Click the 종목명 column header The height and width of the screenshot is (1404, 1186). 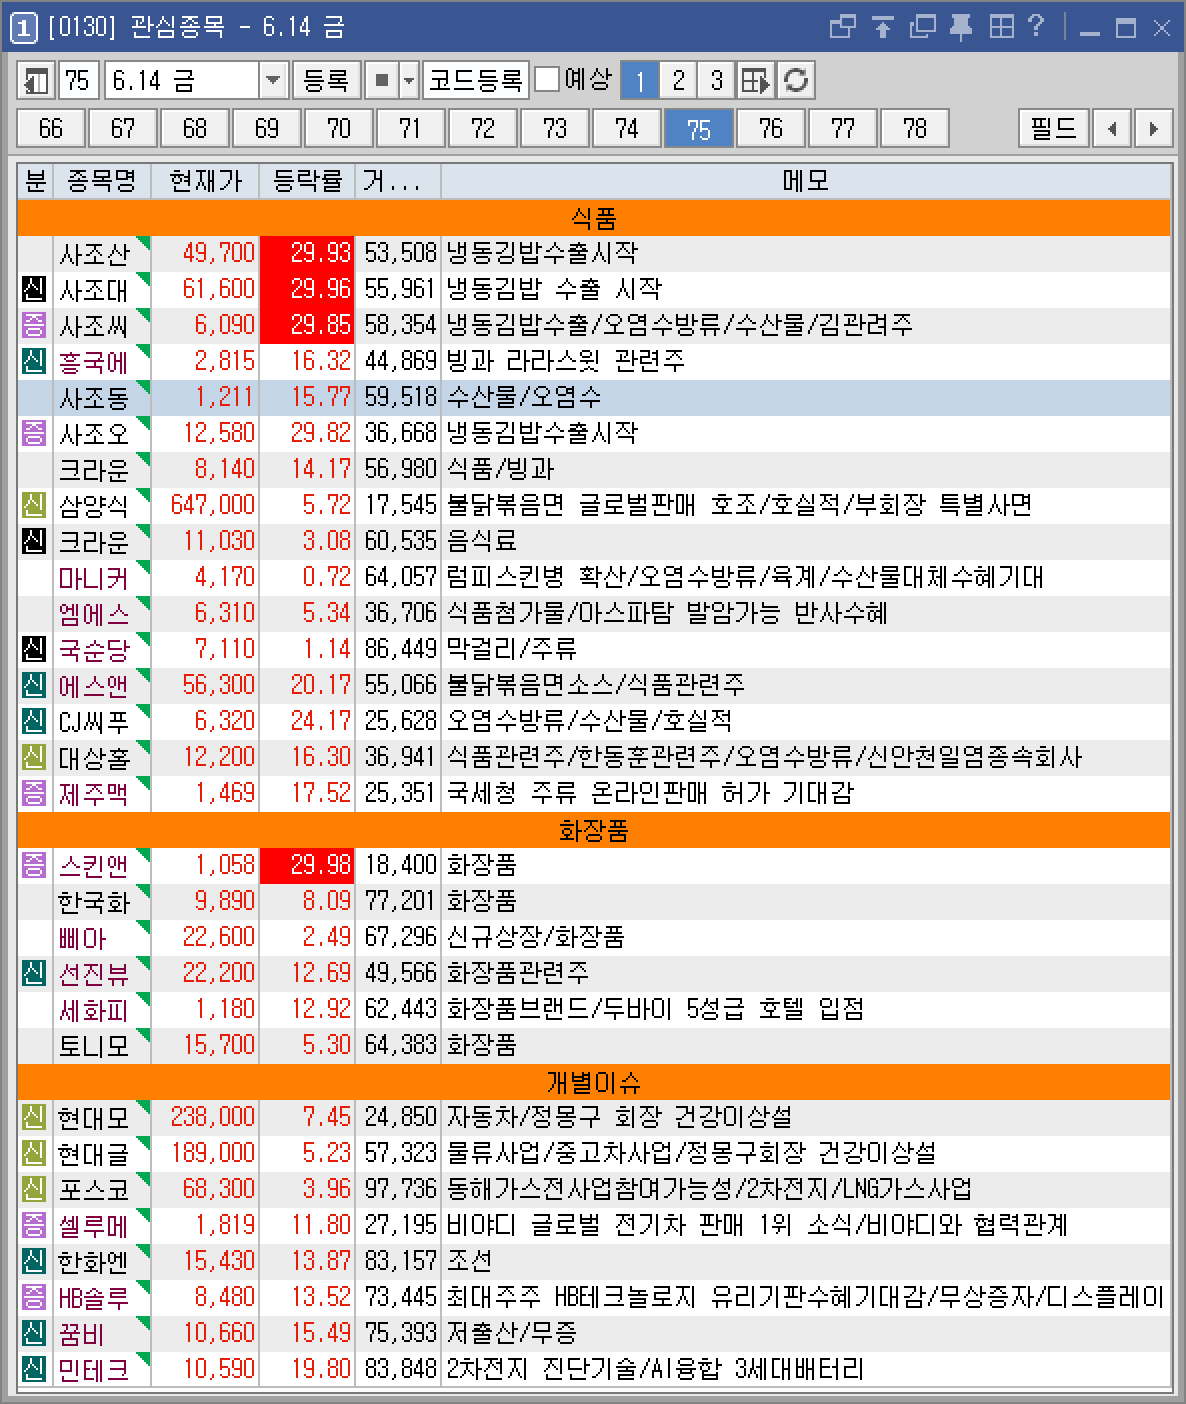tap(101, 181)
